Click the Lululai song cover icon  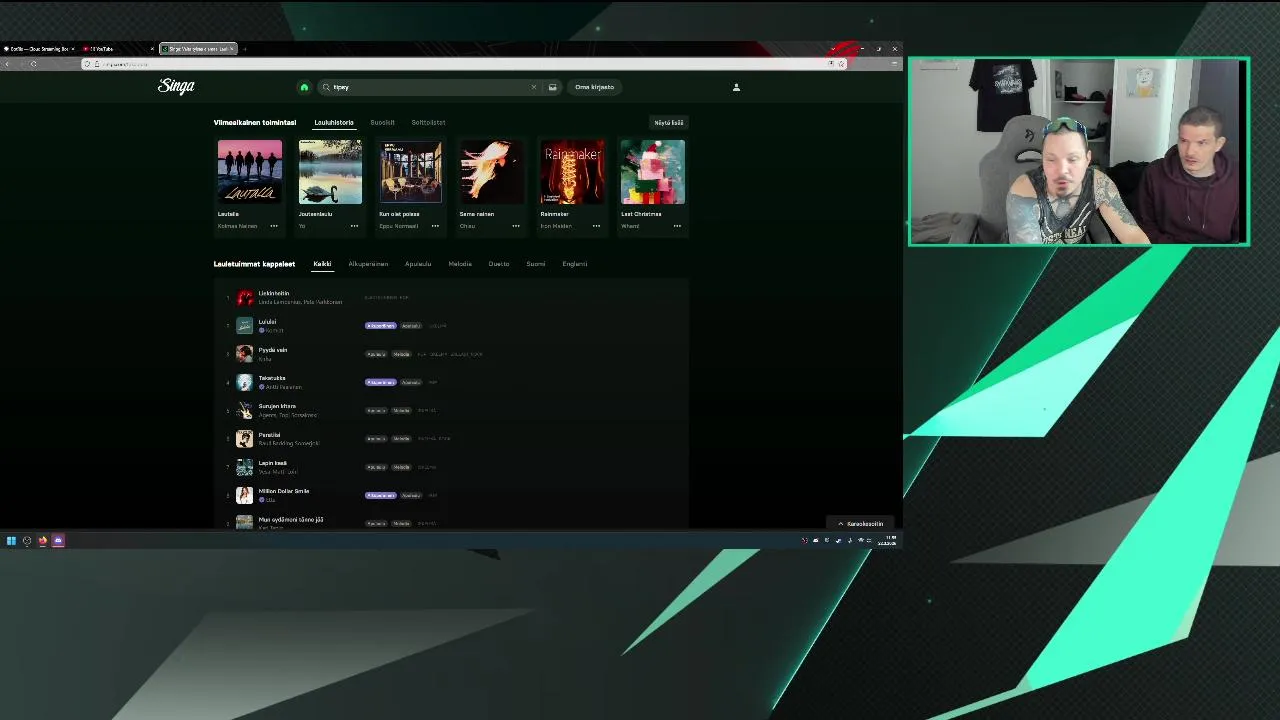(x=245, y=325)
